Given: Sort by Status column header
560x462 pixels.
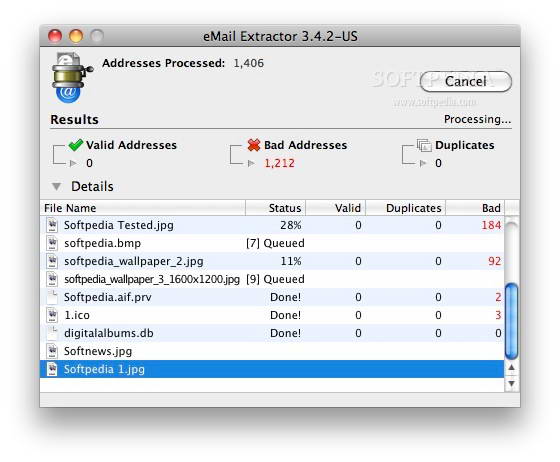Looking at the screenshot, I should tap(275, 208).
